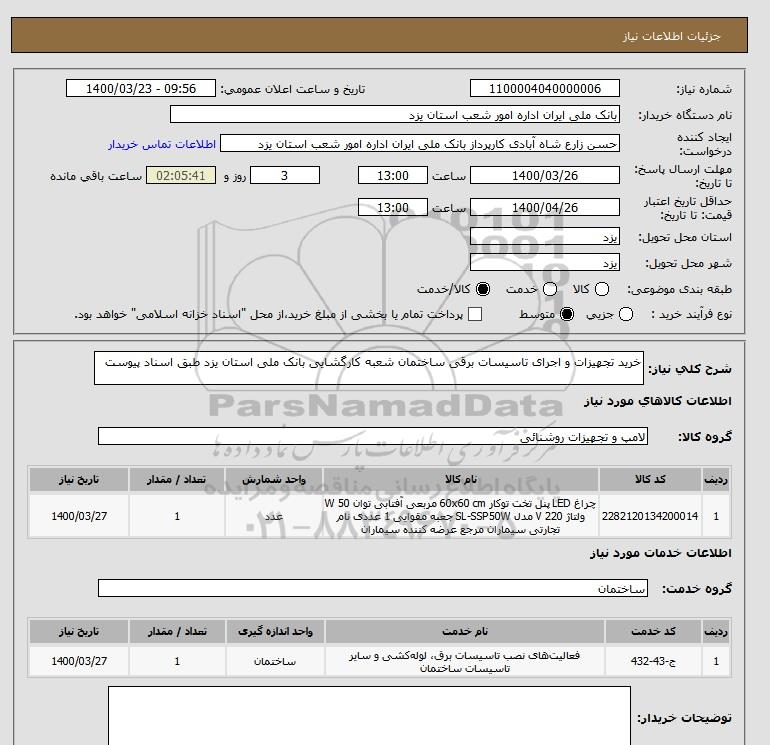
Task: Click the service name cell فعالیت‌های نصب تاسیسات برق
Action: (x=465, y=662)
